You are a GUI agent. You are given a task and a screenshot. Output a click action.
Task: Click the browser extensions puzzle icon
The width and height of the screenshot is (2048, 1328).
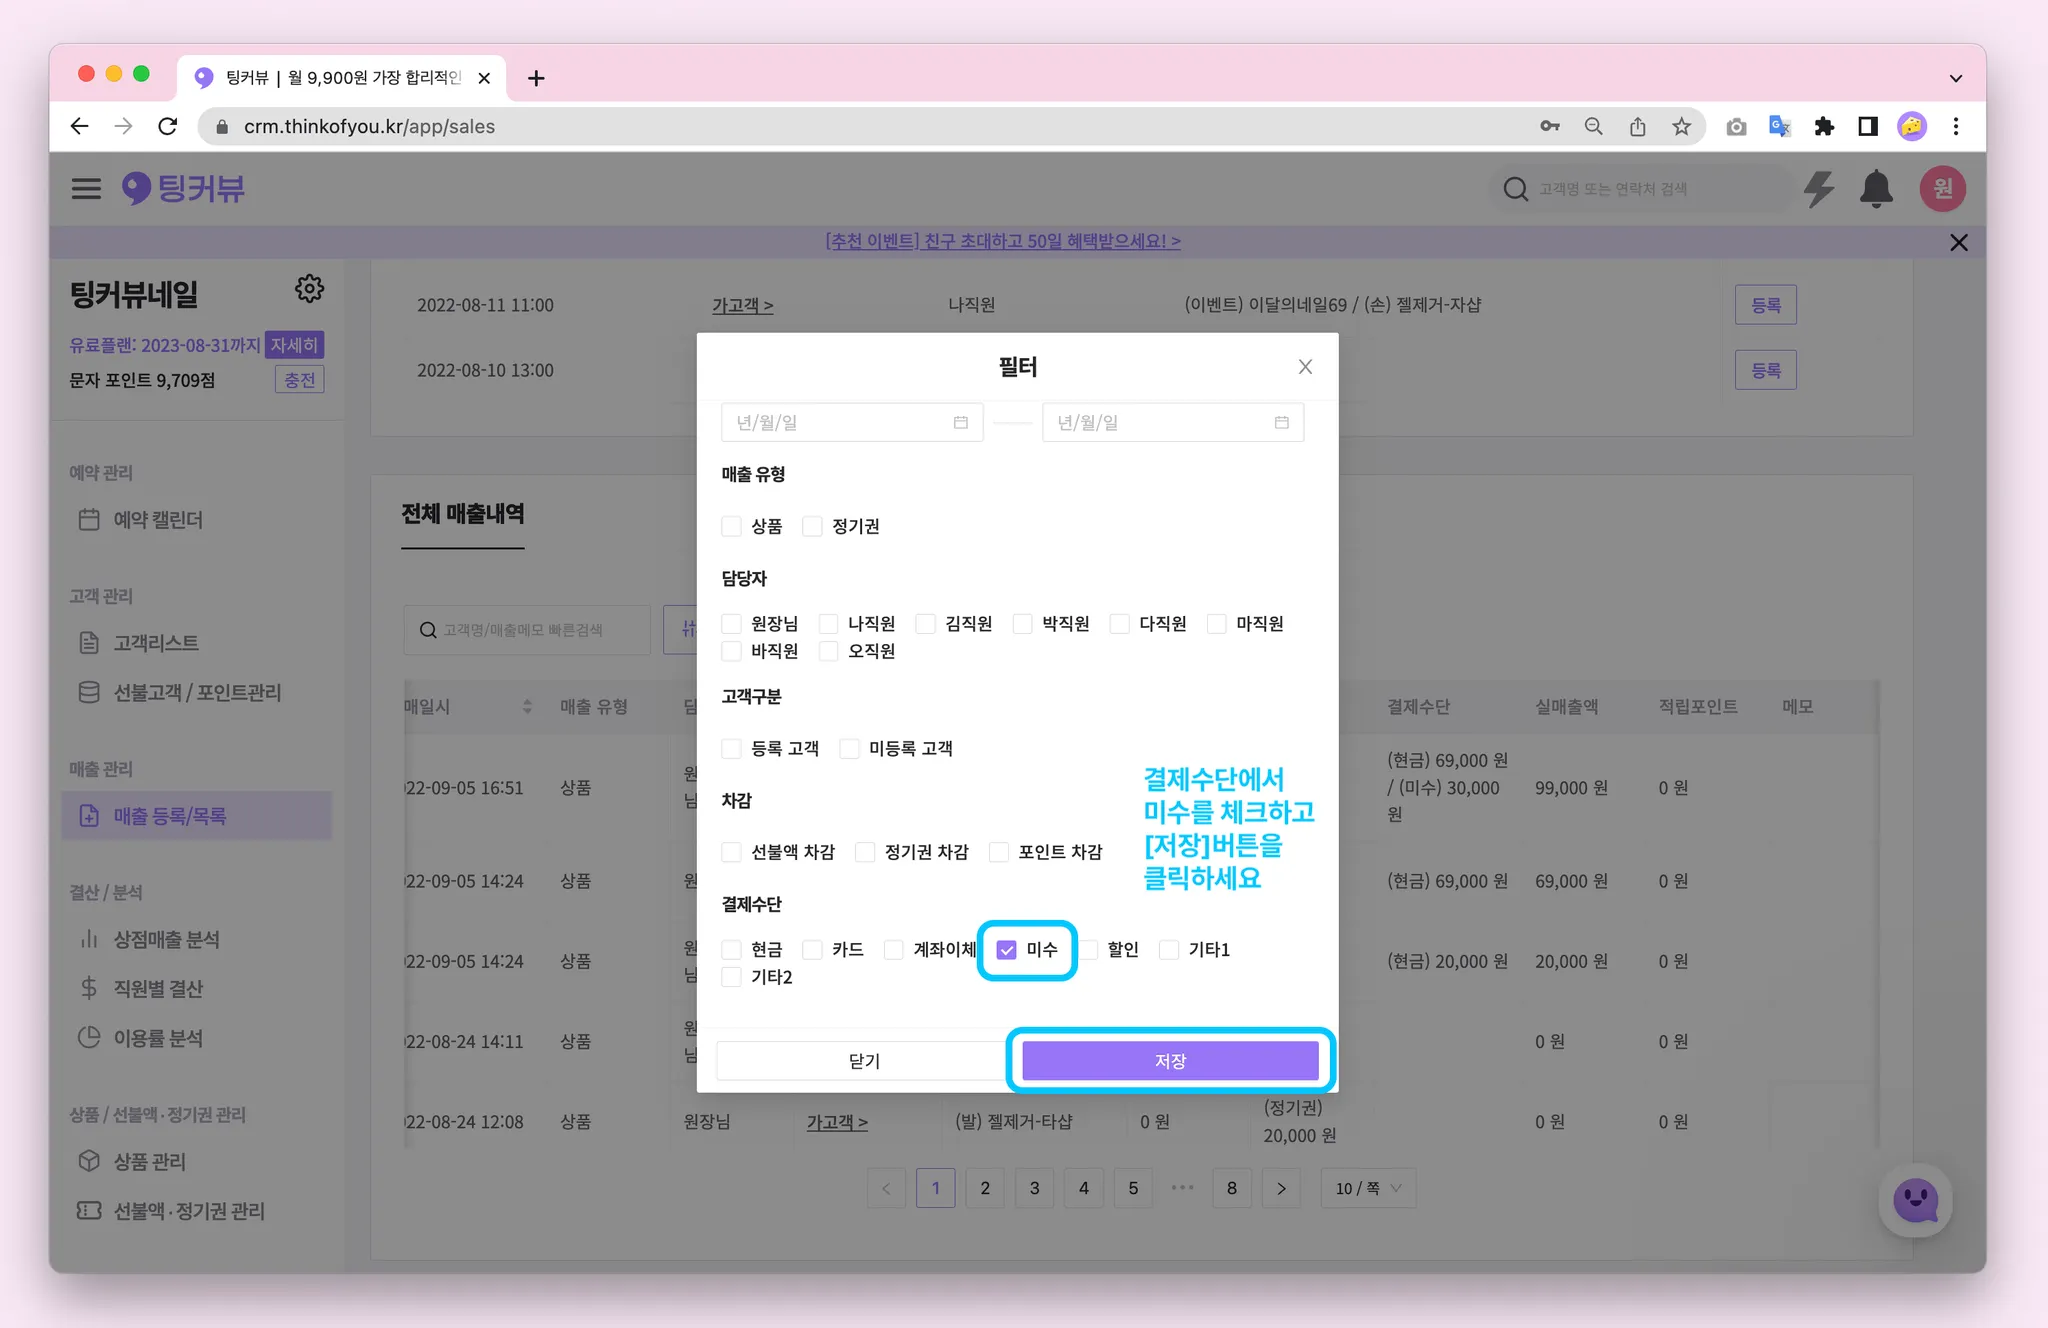(1824, 126)
